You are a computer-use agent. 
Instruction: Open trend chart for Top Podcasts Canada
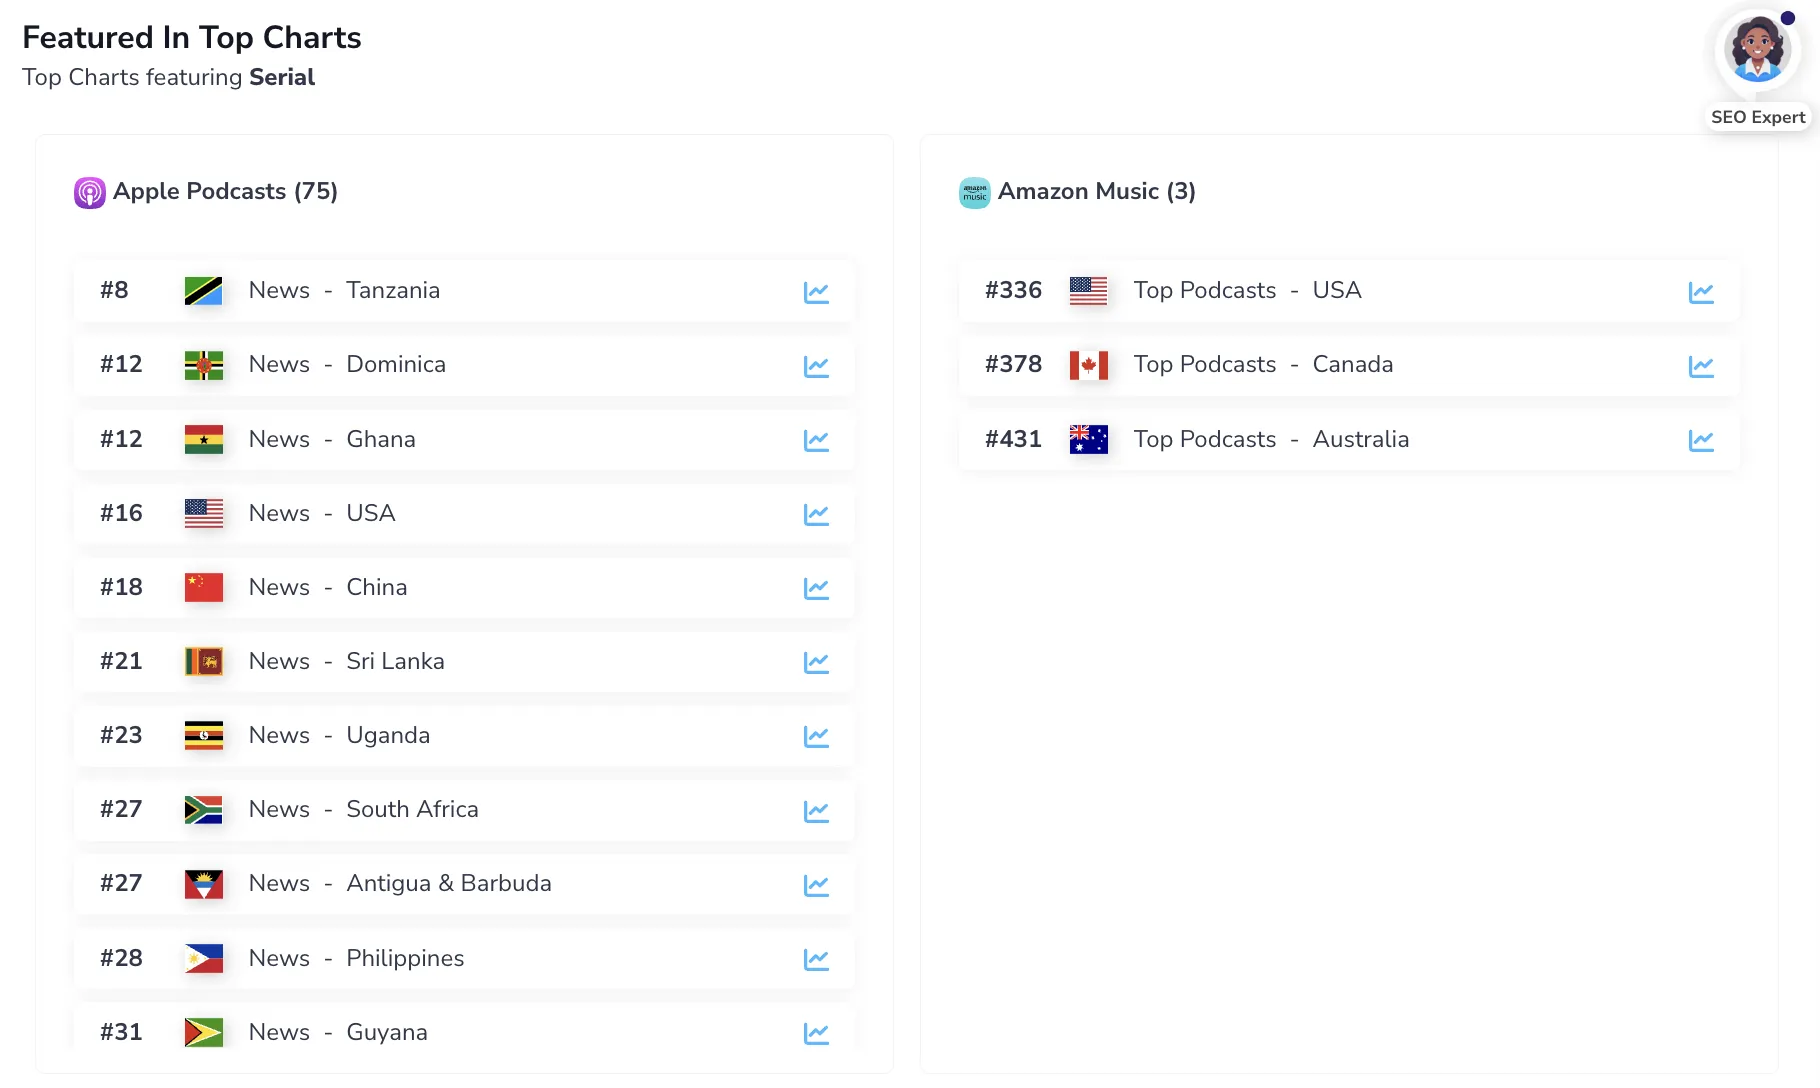click(x=1701, y=366)
